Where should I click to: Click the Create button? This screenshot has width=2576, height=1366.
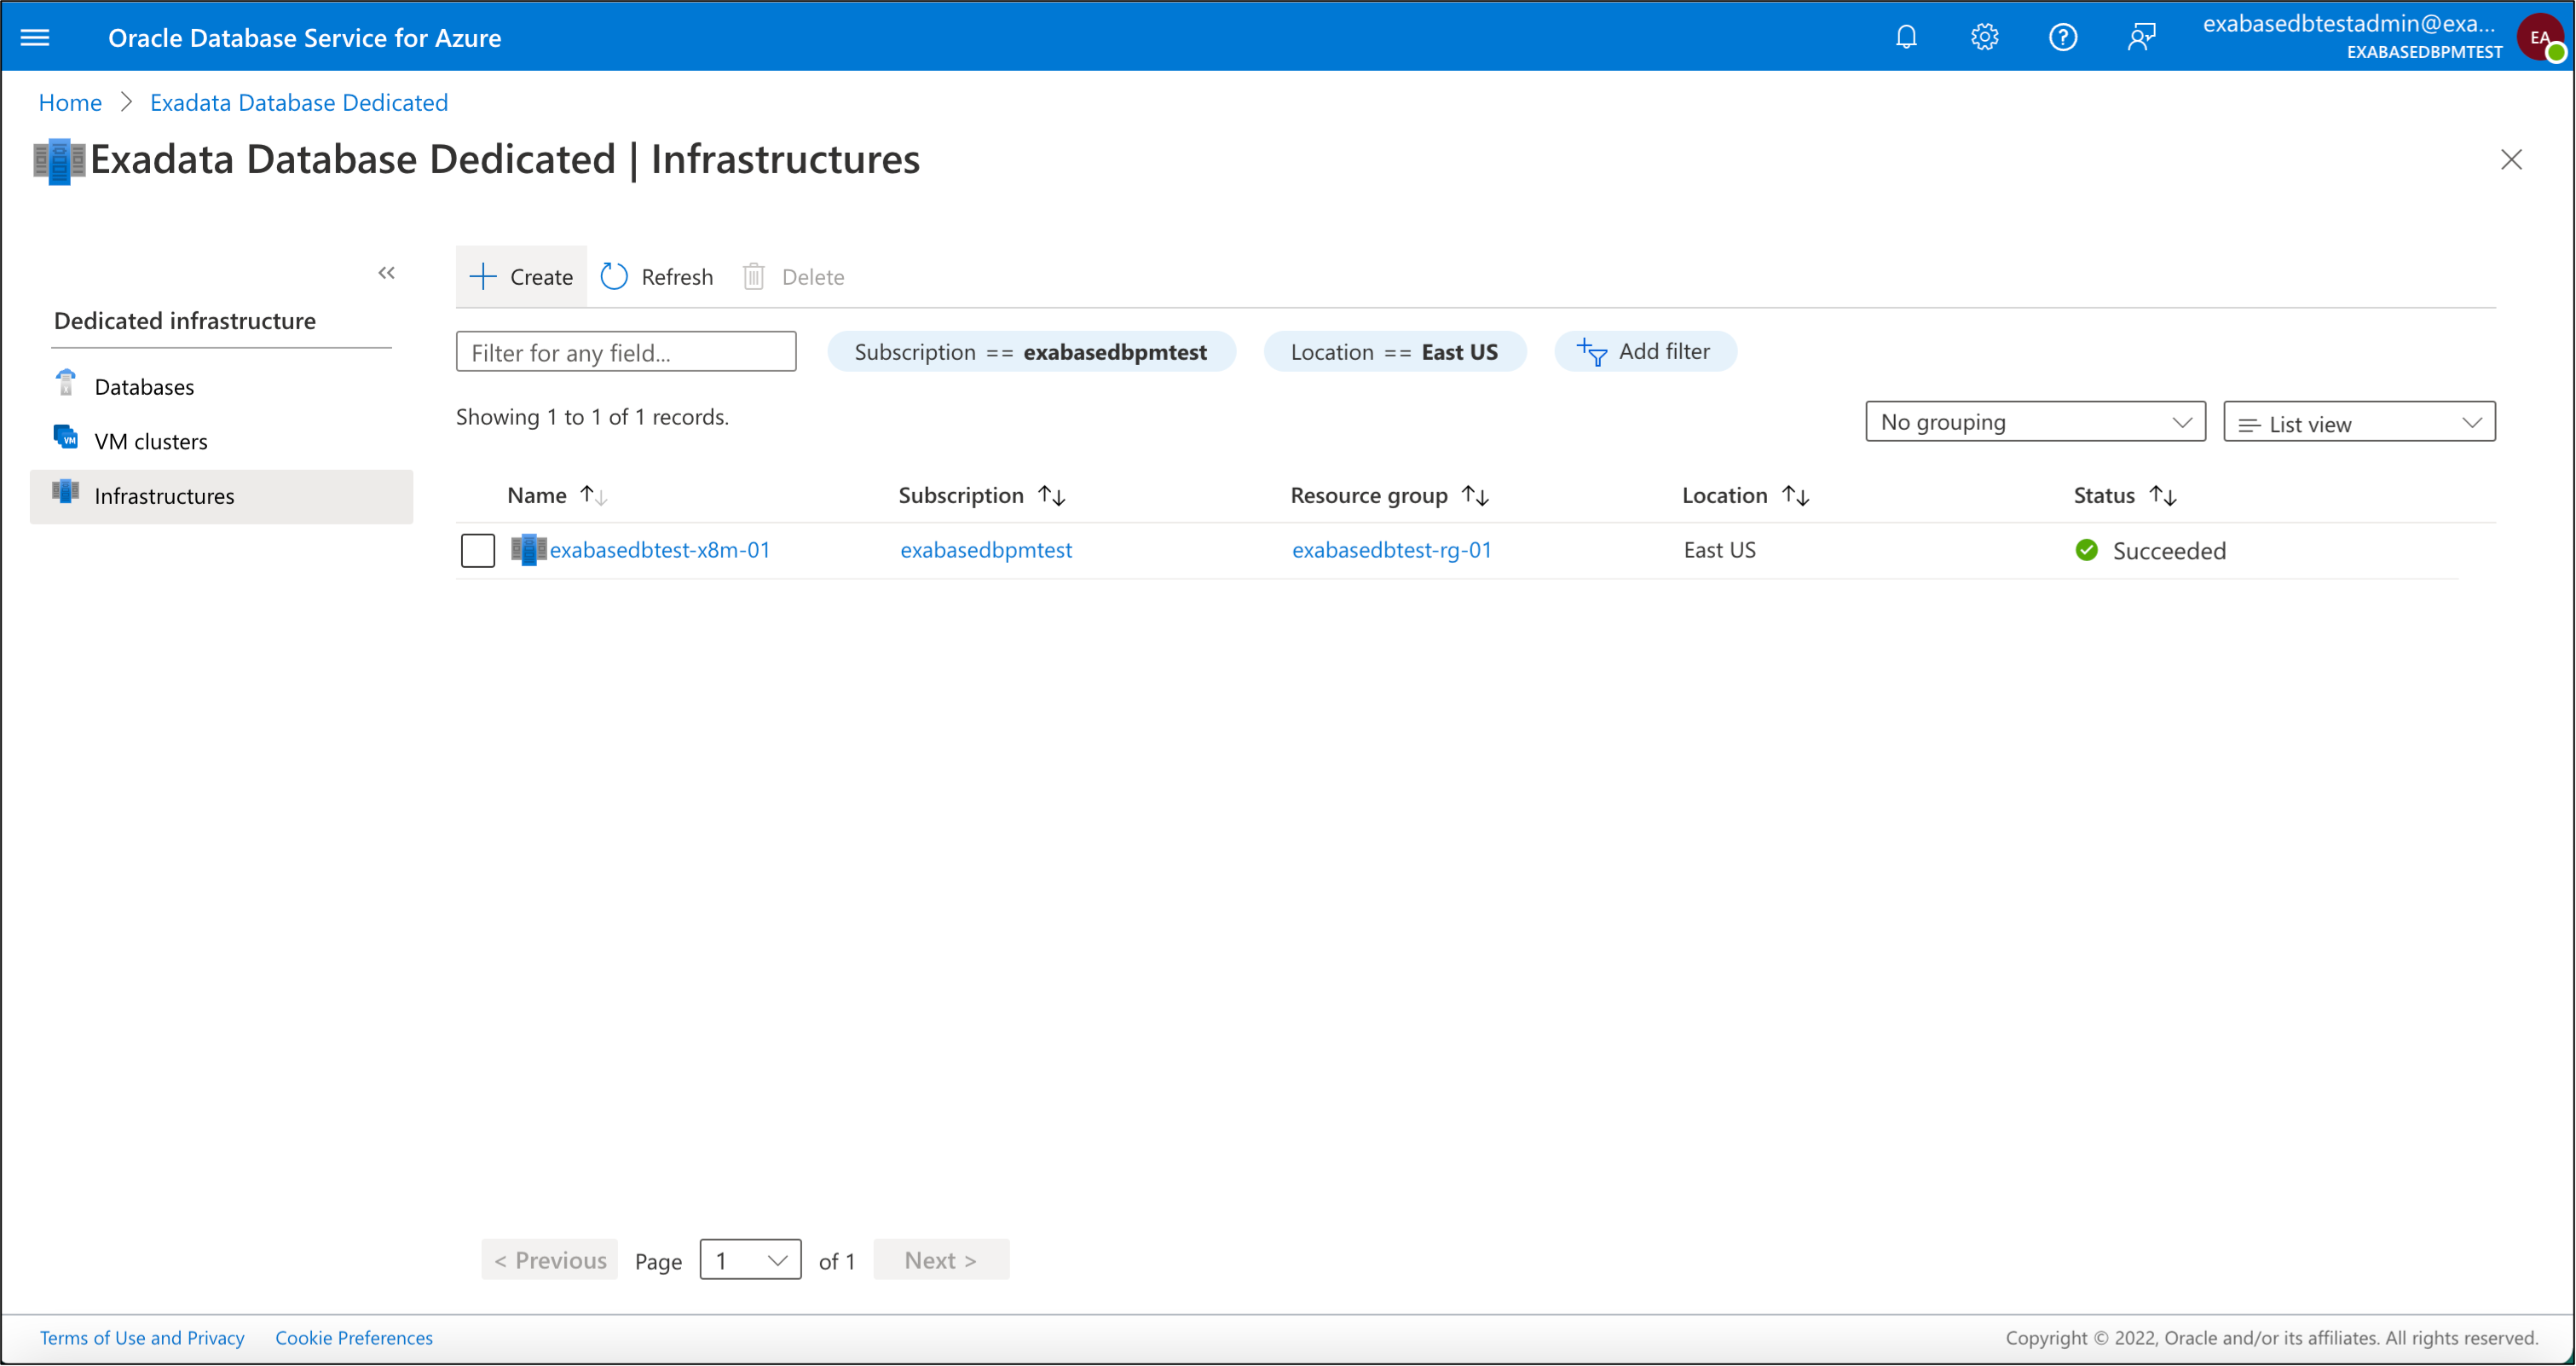(x=521, y=277)
